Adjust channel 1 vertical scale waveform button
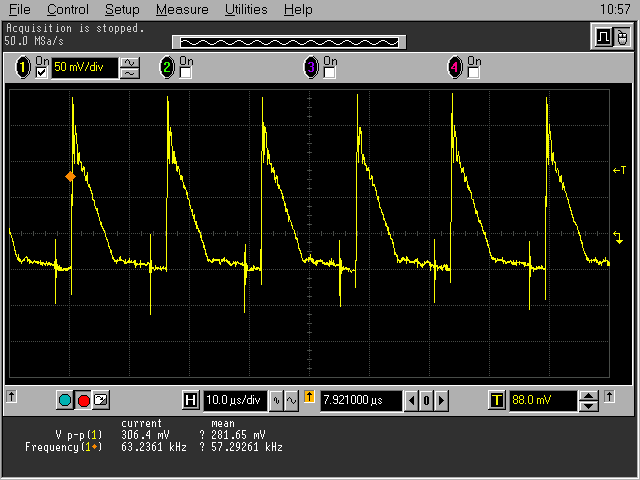 pos(130,68)
